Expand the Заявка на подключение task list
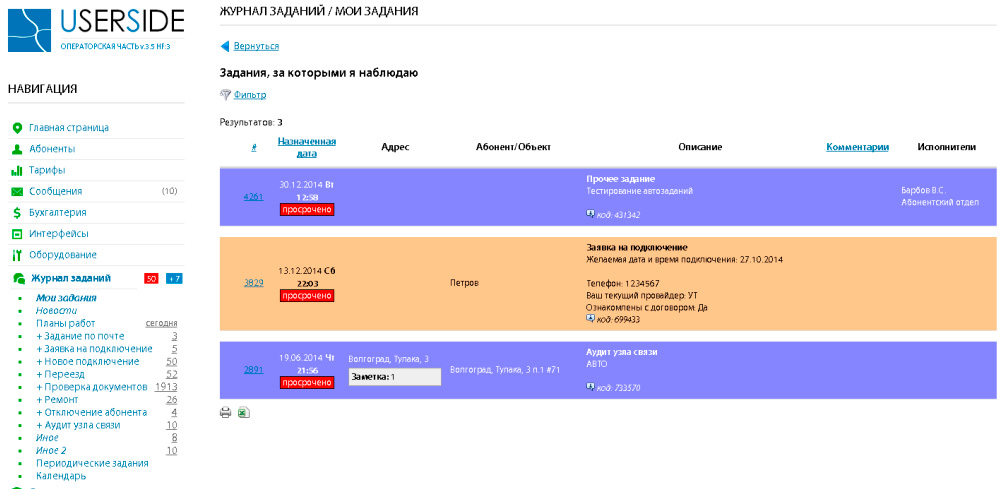Viewport: 1007px width, 489px height. pyautogui.click(x=94, y=349)
